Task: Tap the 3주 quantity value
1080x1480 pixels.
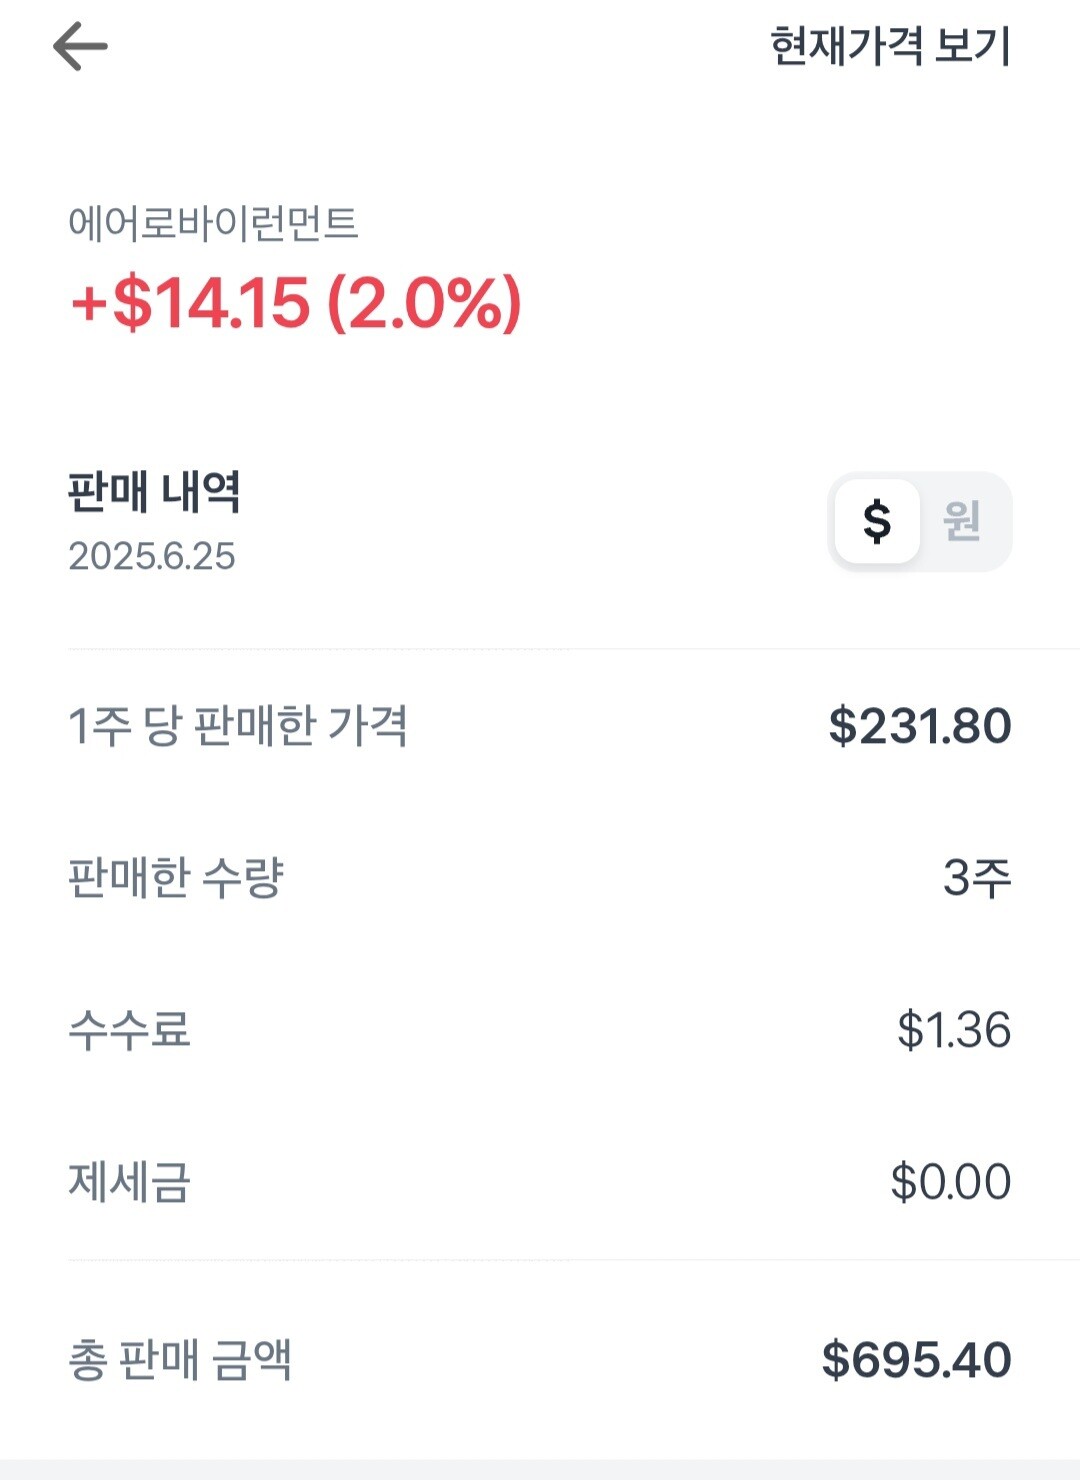Action: coord(977,878)
